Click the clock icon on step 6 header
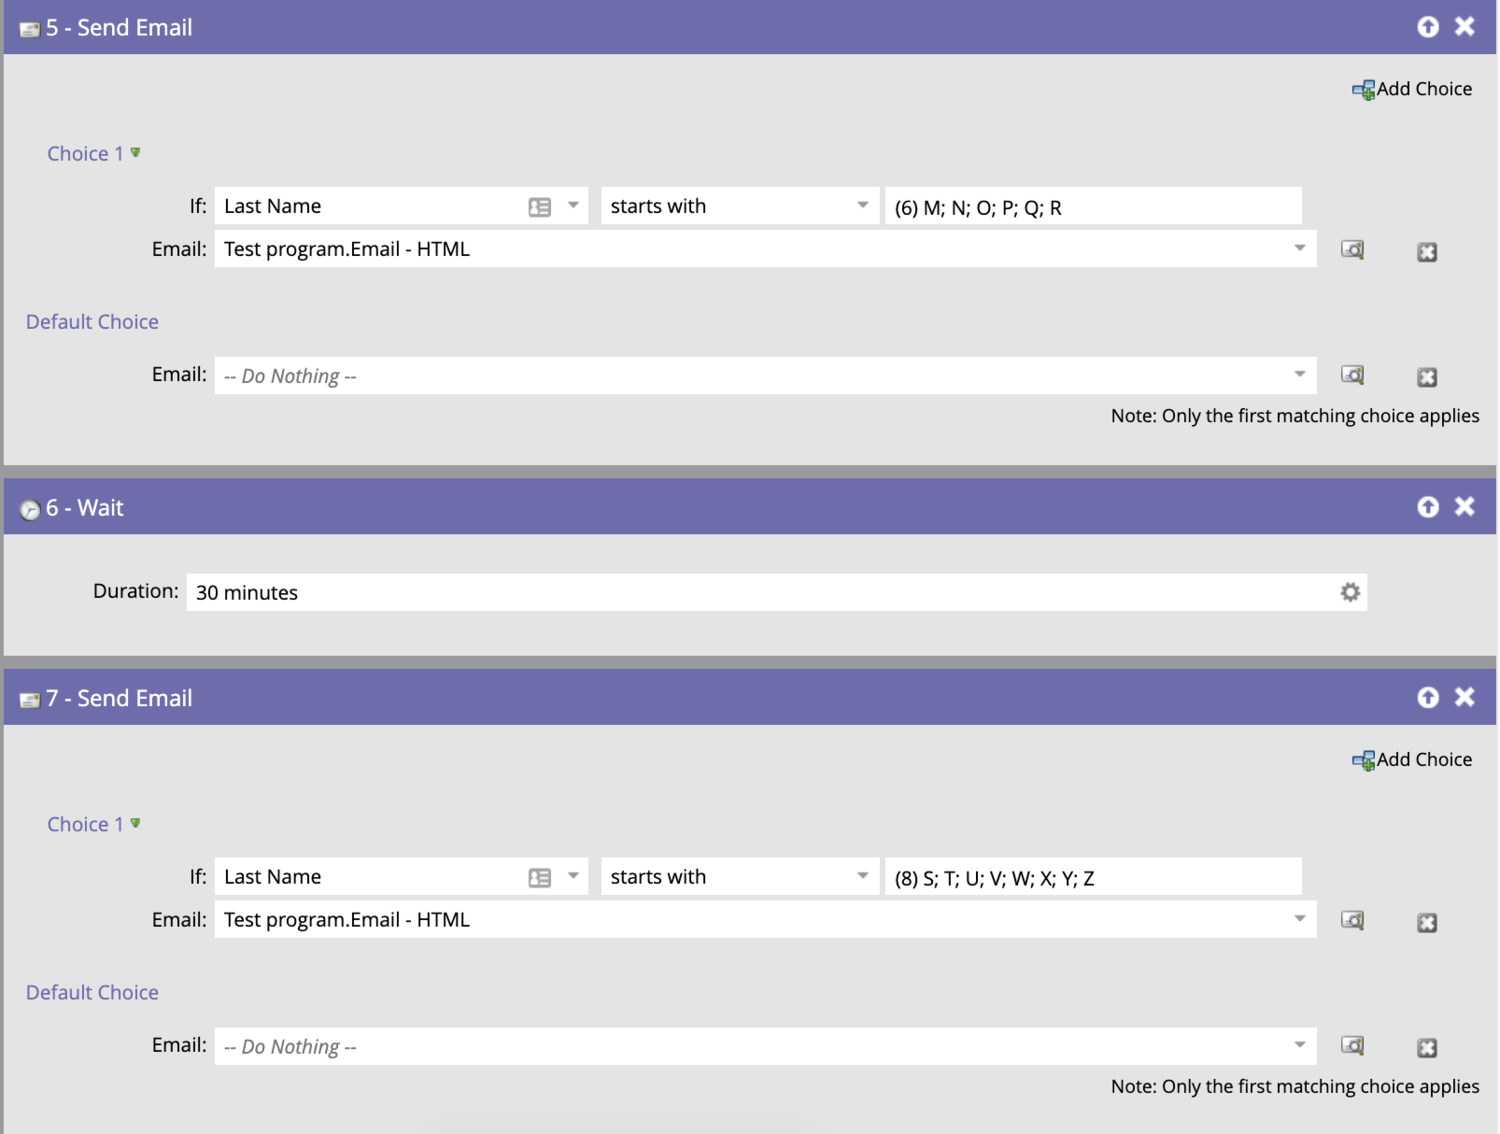The width and height of the screenshot is (1500, 1134). (x=30, y=510)
